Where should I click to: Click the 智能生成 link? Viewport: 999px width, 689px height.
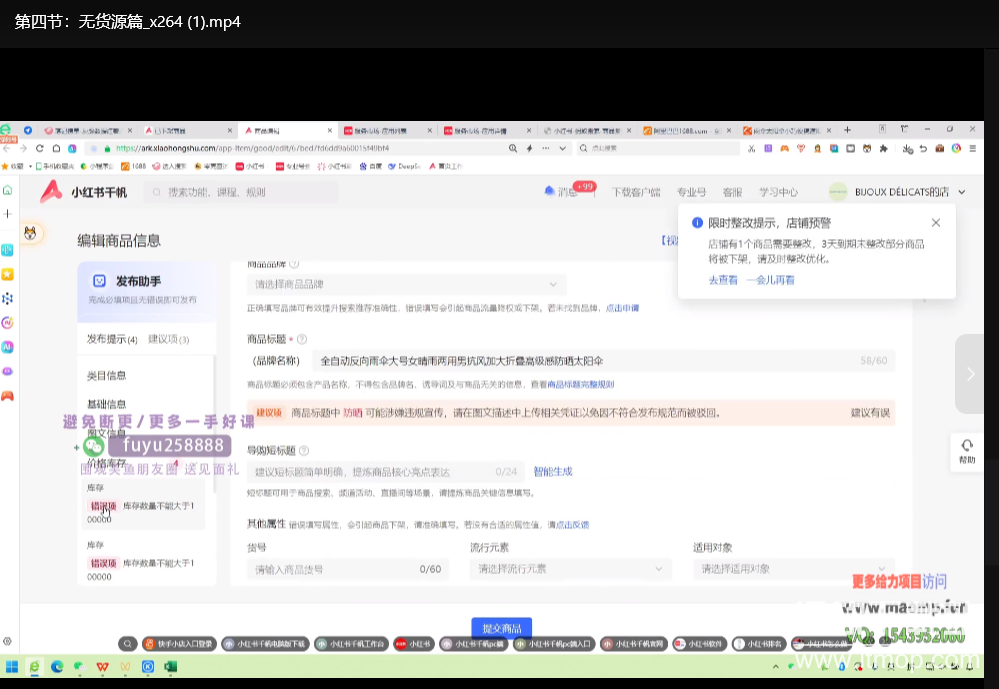tap(553, 471)
